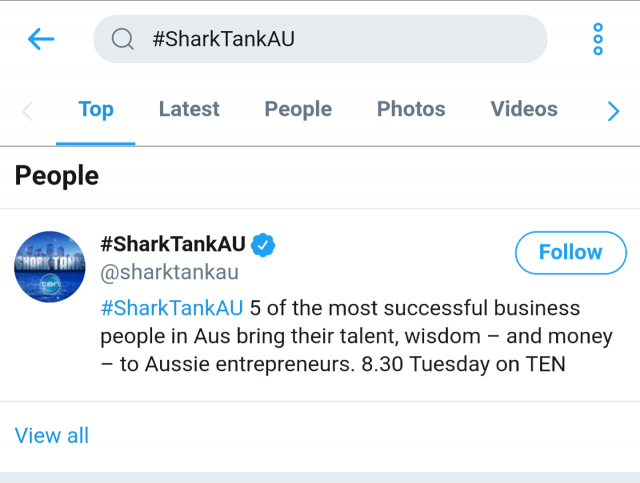Screen dimensions: 640x483
Task: Go back using the blue arrow
Action: tap(41, 39)
